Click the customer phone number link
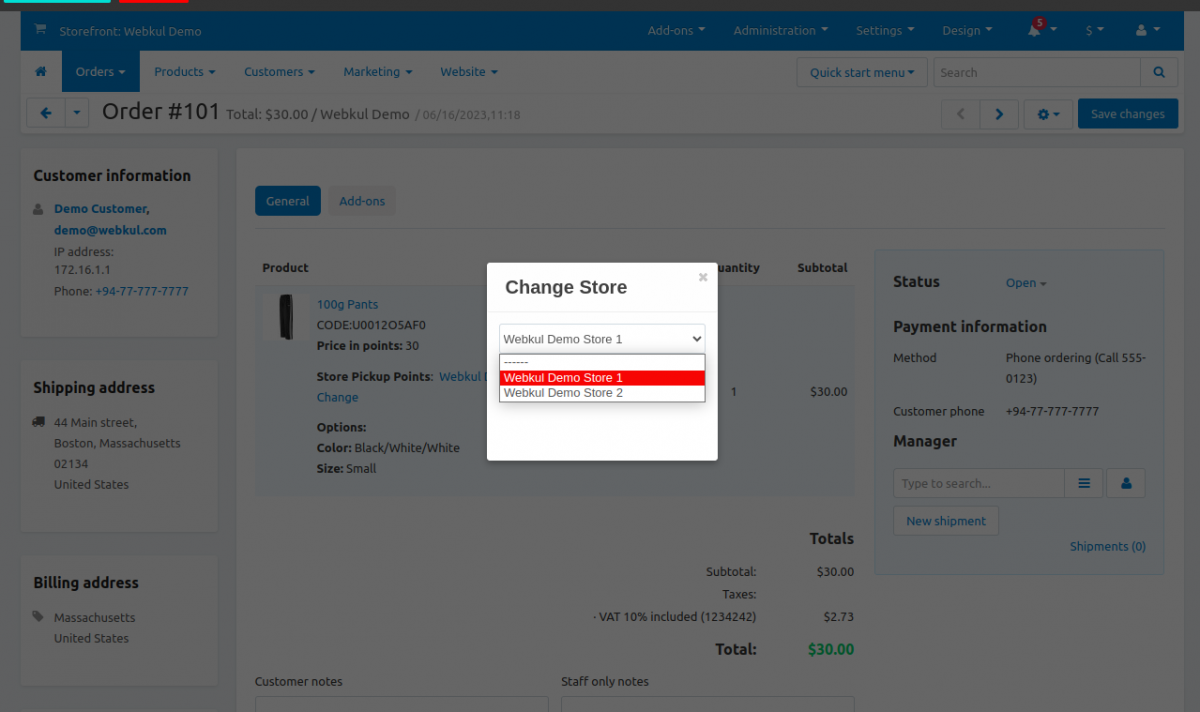 142,291
